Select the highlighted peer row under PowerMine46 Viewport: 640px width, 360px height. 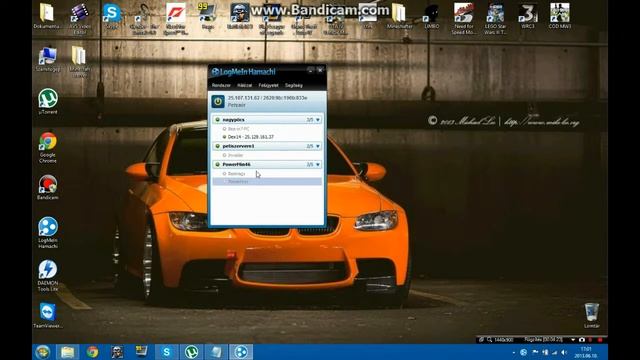267,182
